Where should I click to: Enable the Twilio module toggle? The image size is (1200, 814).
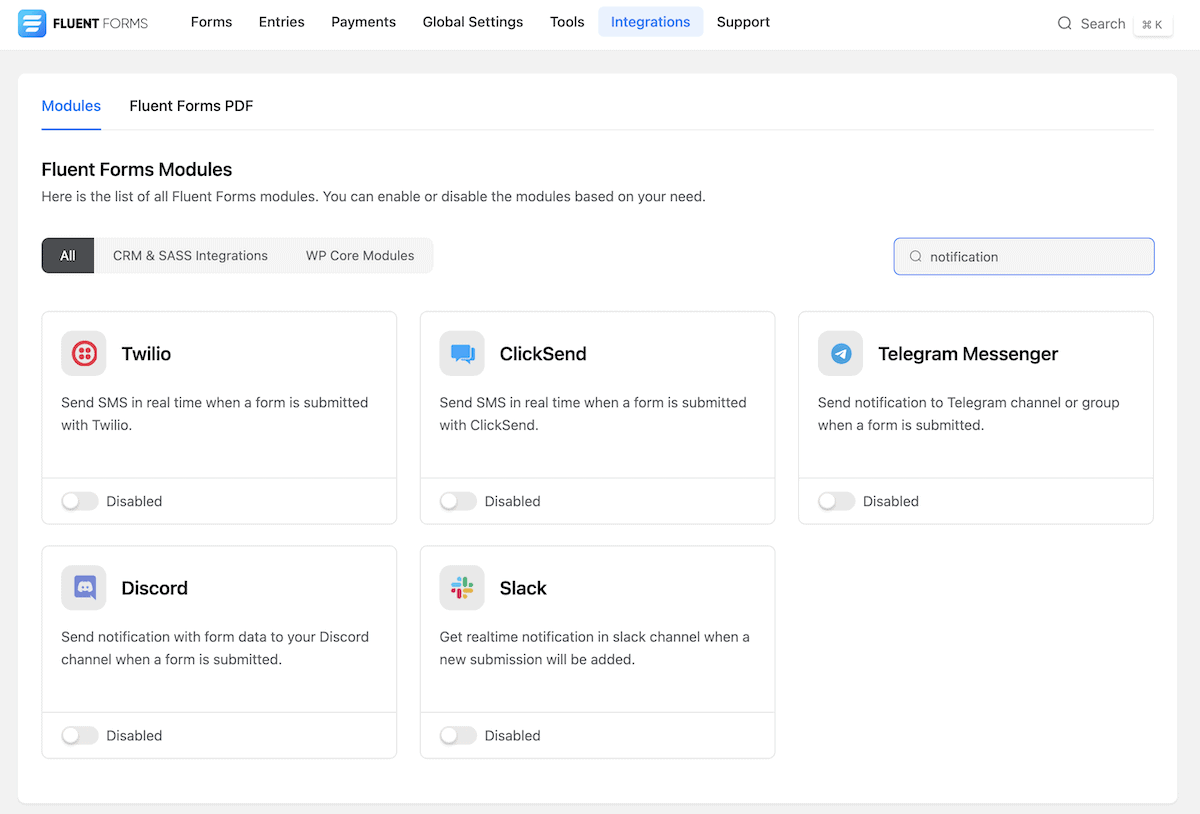pyautogui.click(x=80, y=501)
